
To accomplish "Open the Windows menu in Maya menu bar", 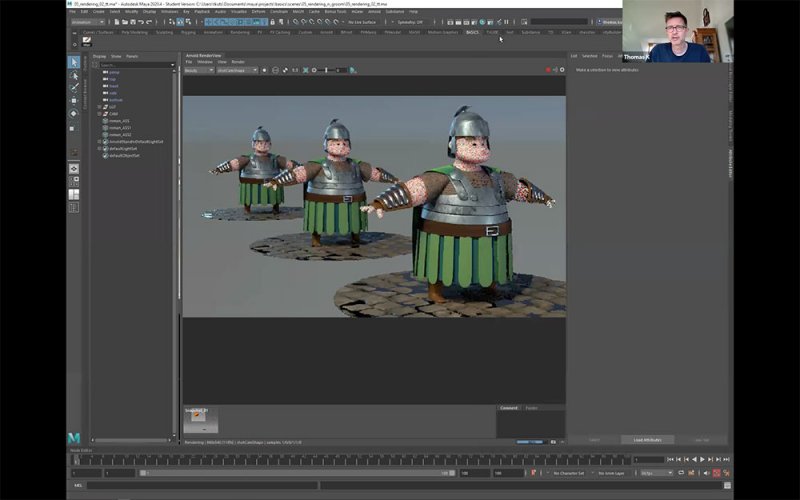I will pos(169,11).
